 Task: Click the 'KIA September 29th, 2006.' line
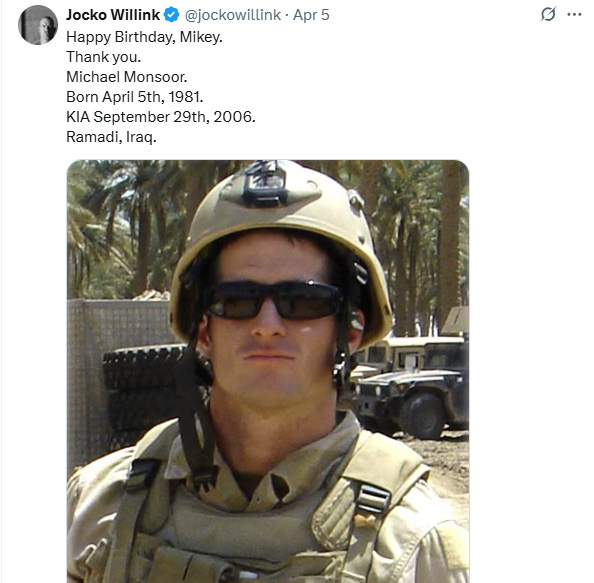pos(161,117)
